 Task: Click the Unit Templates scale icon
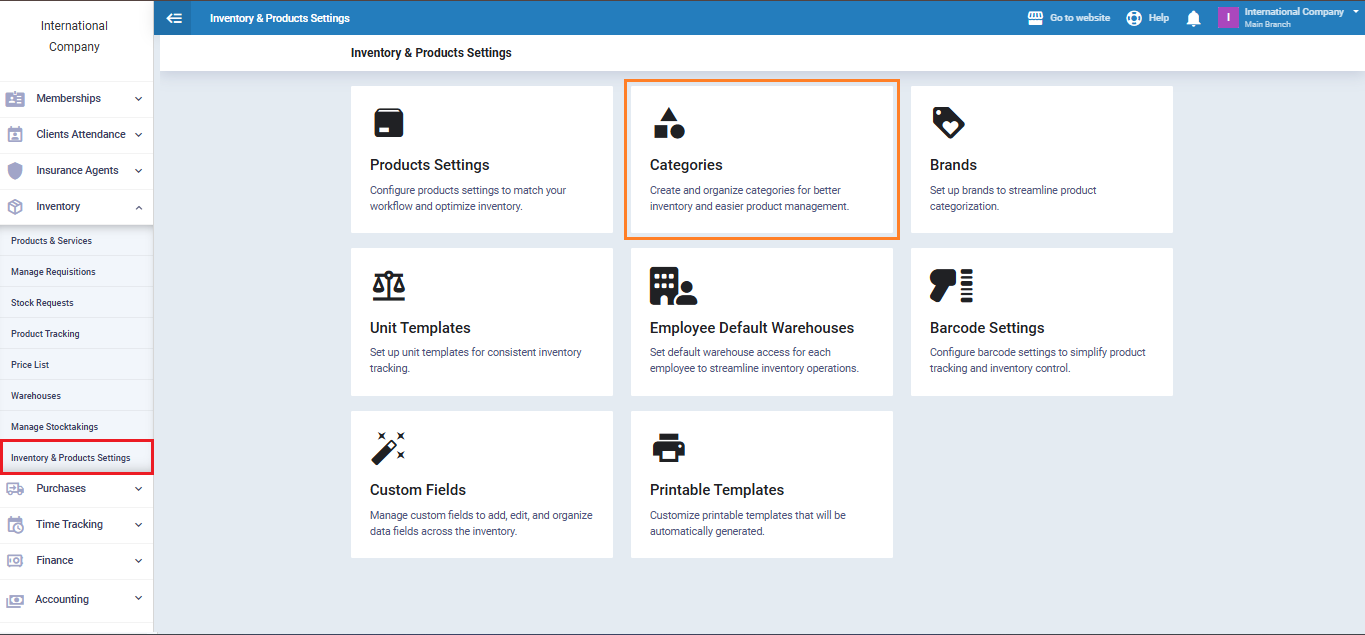(388, 286)
